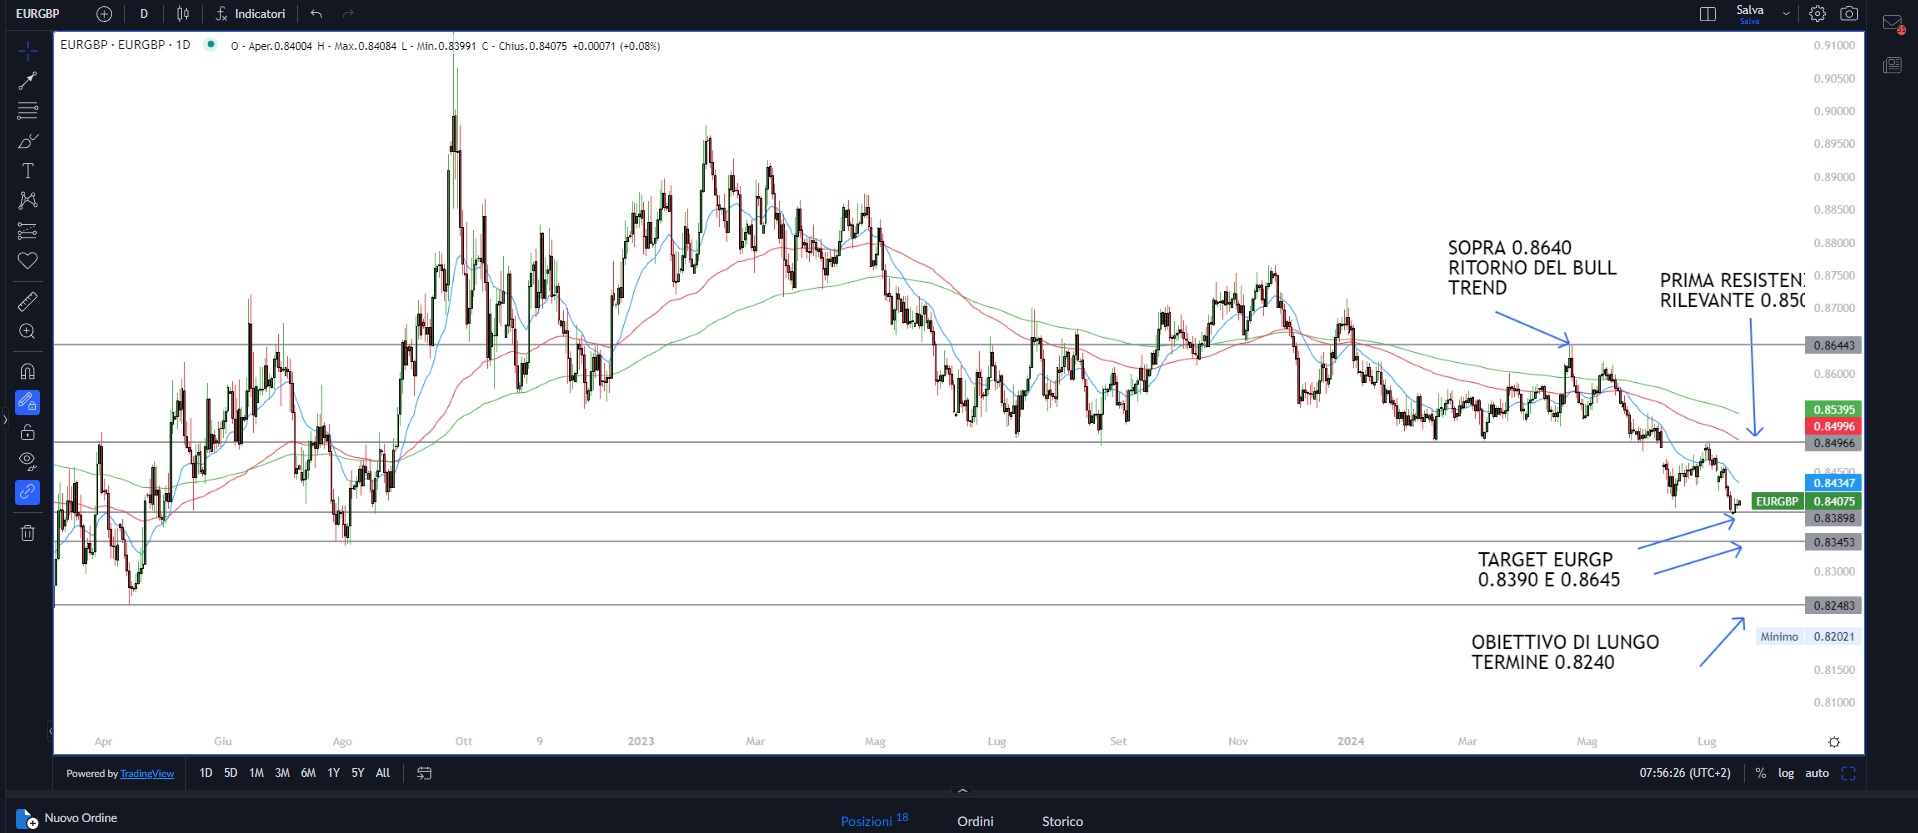The height and width of the screenshot is (833, 1918).
Task: Open the go-to-date calendar icon
Action: coord(424,773)
